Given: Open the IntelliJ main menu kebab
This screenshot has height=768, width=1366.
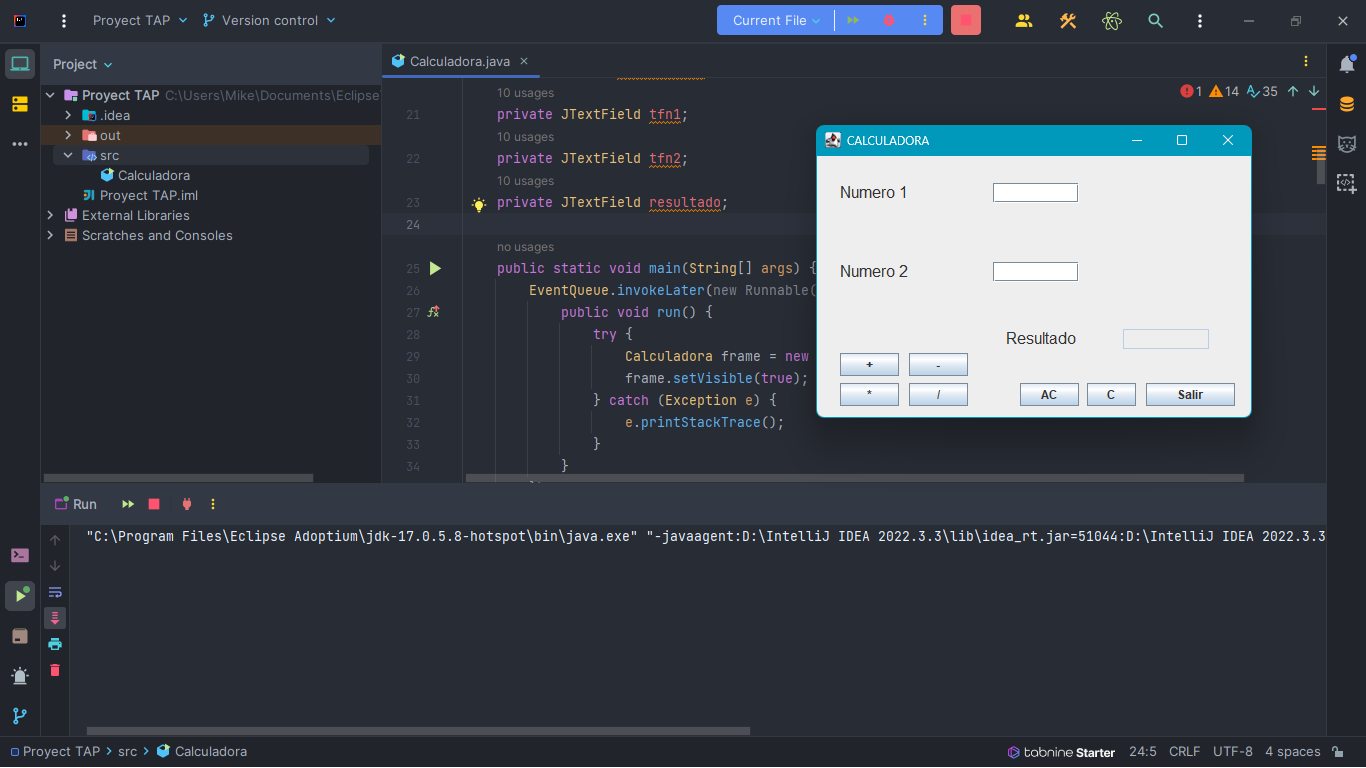Looking at the screenshot, I should click(65, 20).
